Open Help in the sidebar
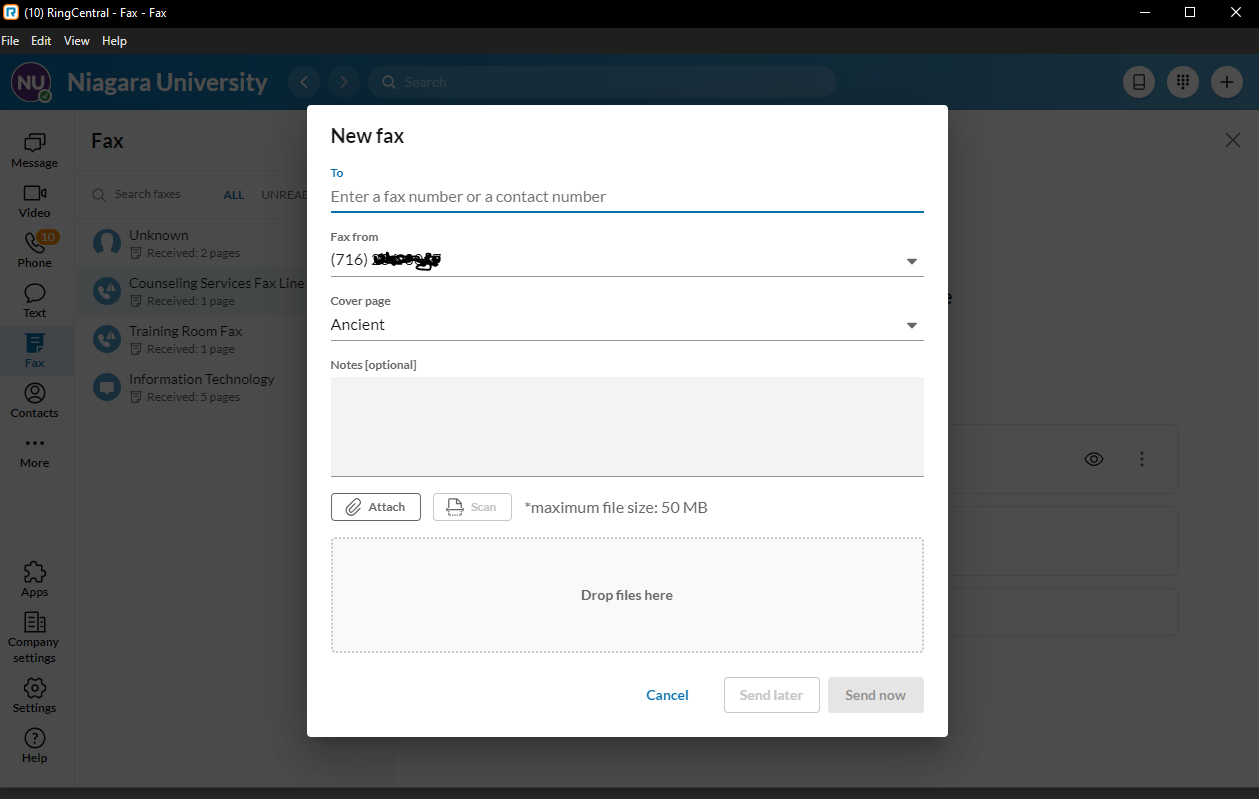 (35, 745)
